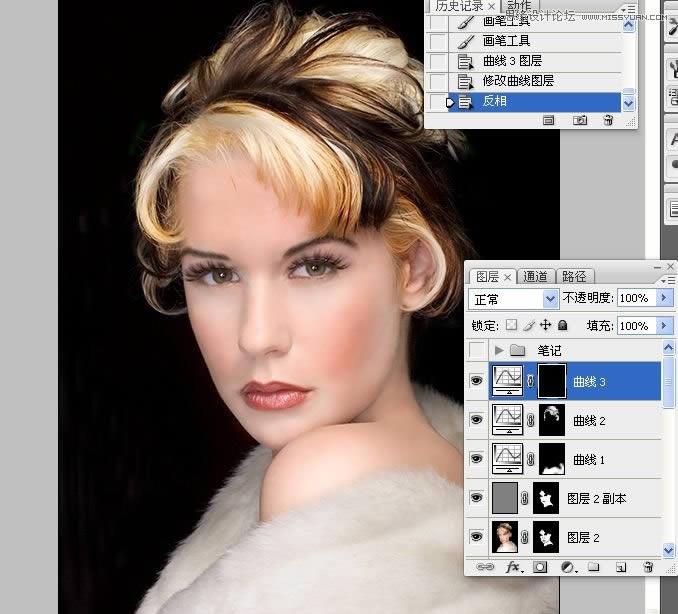This screenshot has height=614, width=678.
Task: Show the 笔记 group layer
Action: click(477, 350)
